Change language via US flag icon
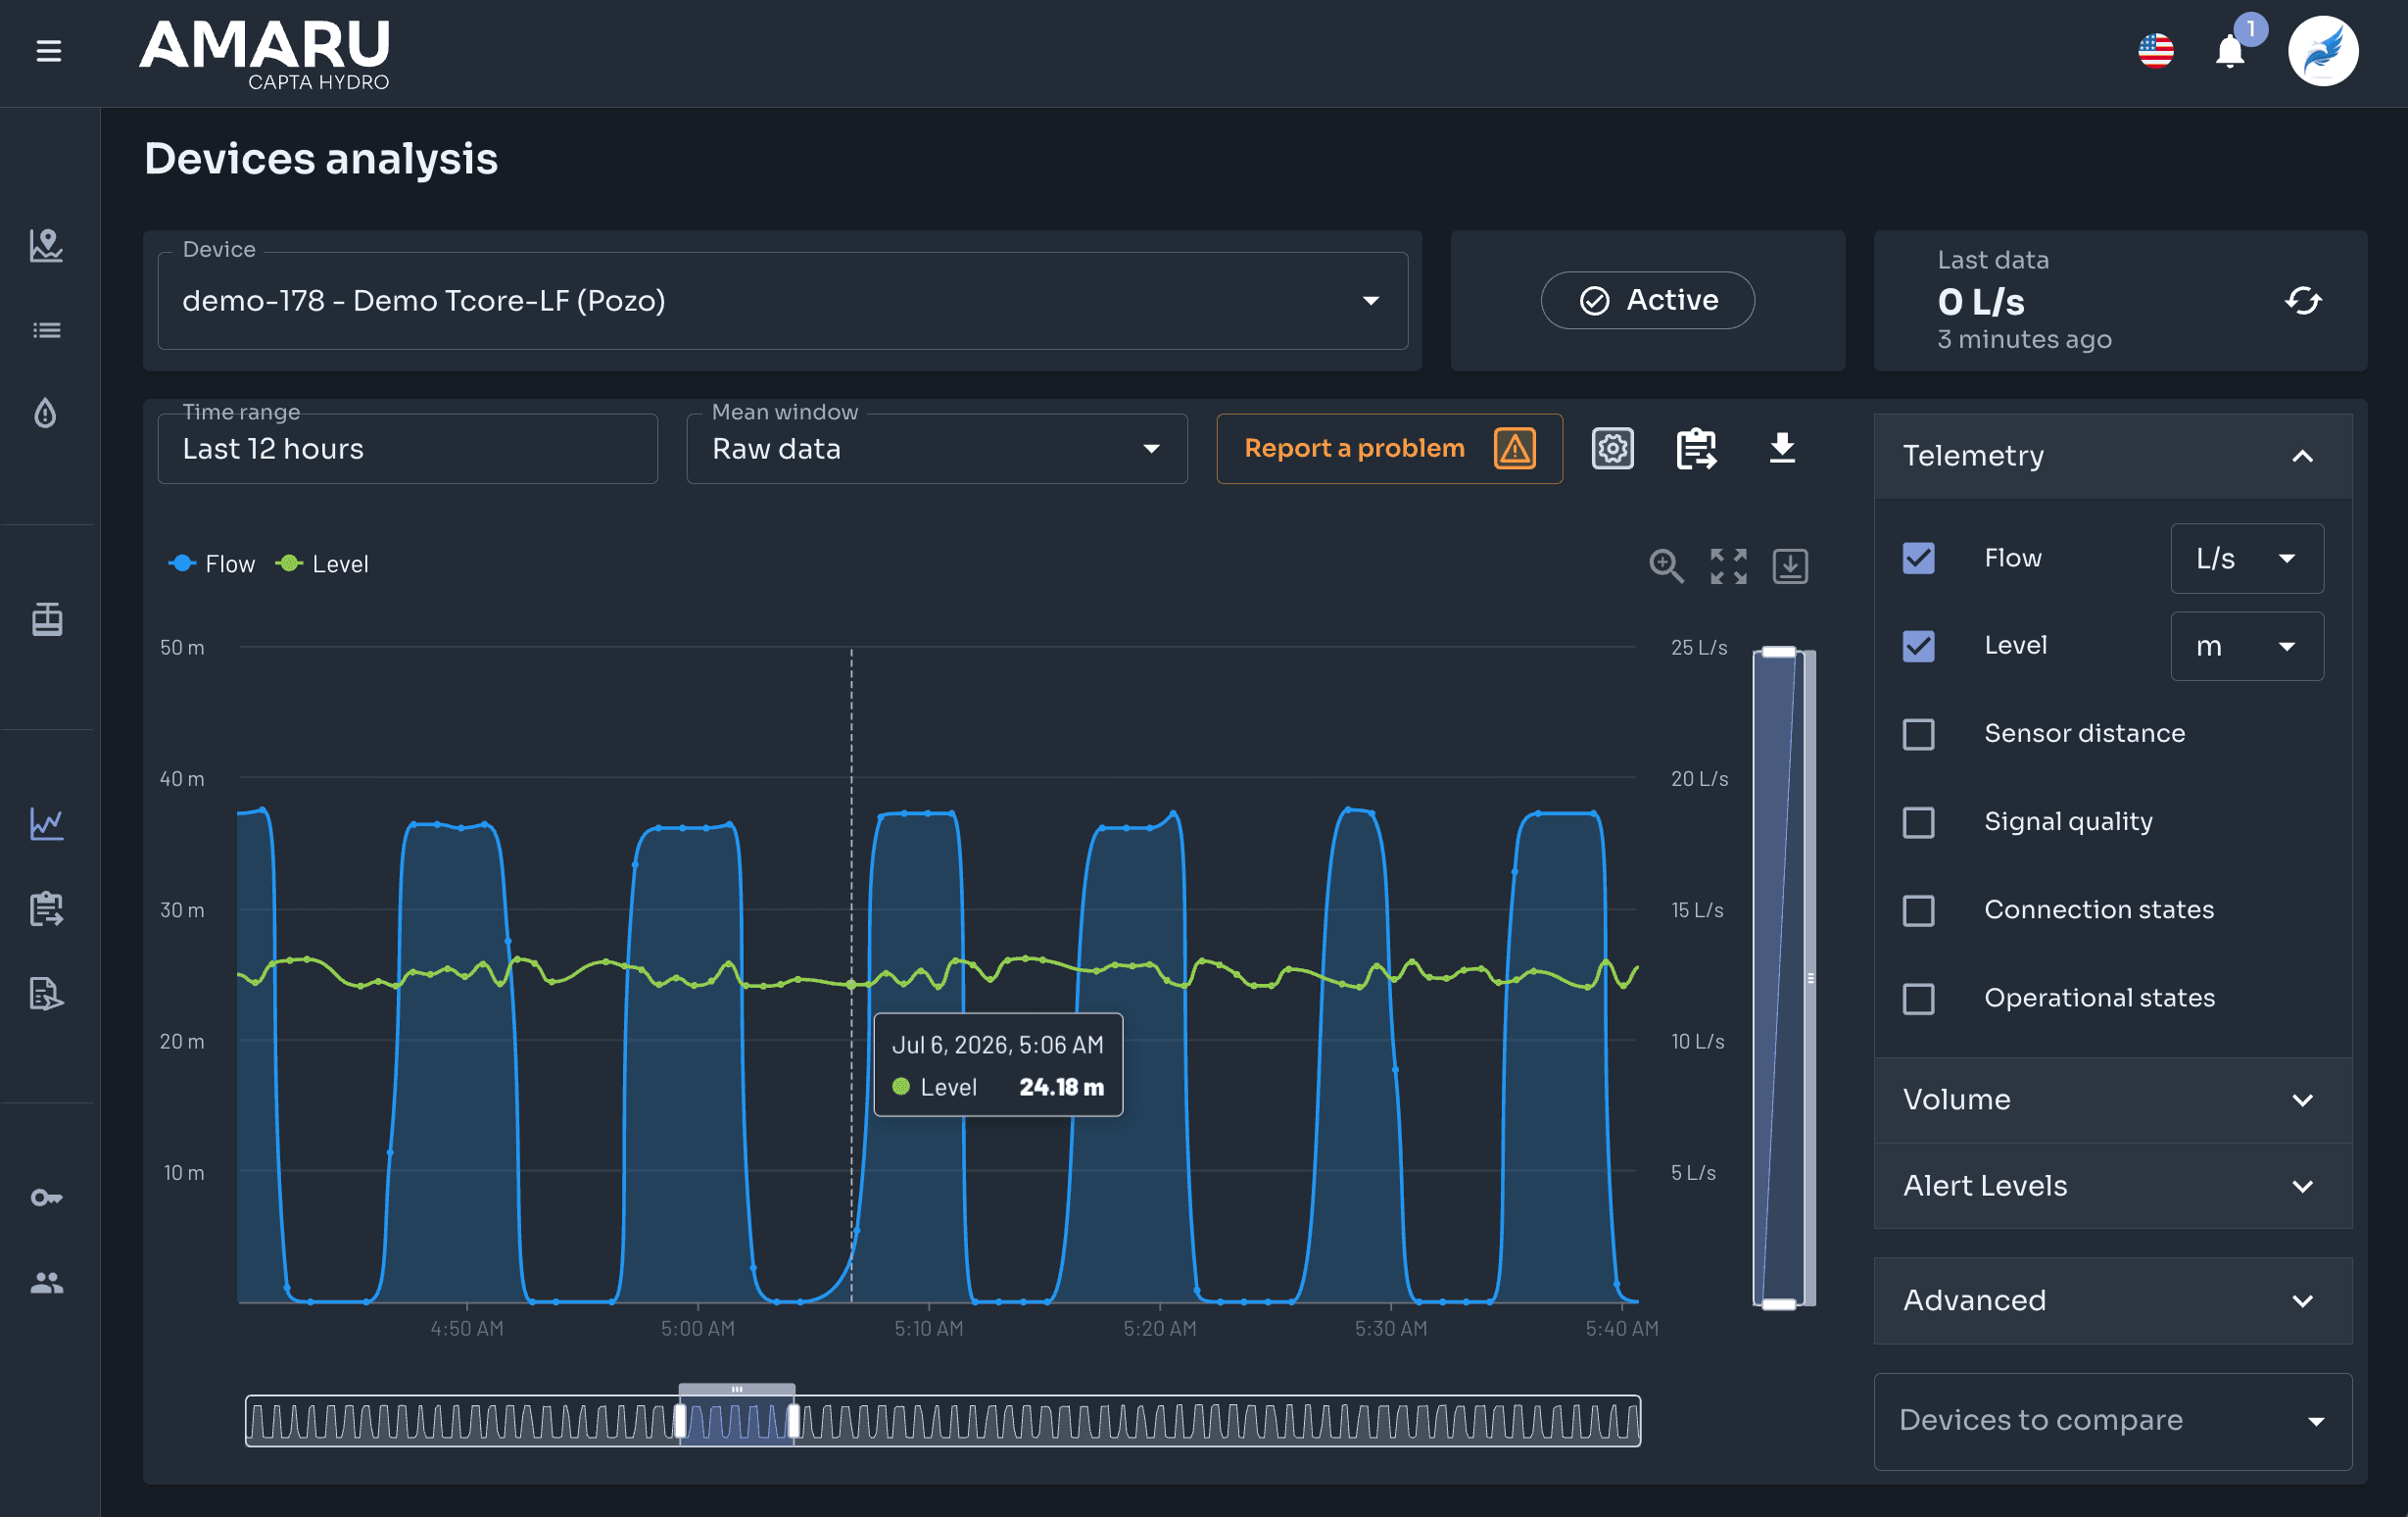Image resolution: width=2408 pixels, height=1517 pixels. (x=2156, y=51)
